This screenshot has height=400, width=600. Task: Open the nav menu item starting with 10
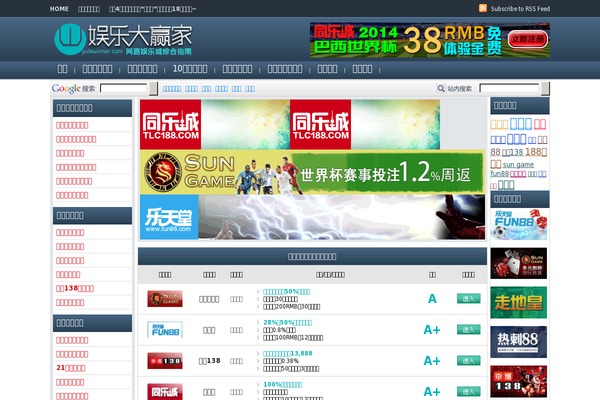click(190, 69)
